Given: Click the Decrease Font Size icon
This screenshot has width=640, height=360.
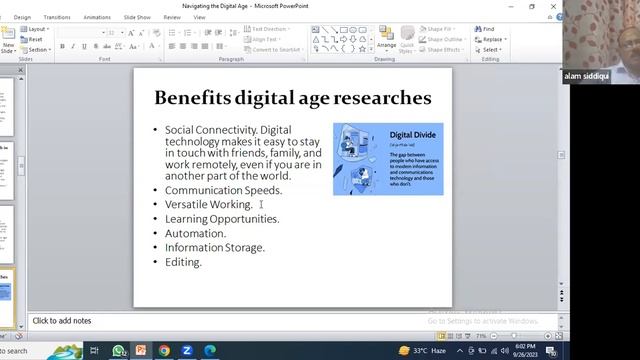Looking at the screenshot, I should (x=141, y=33).
